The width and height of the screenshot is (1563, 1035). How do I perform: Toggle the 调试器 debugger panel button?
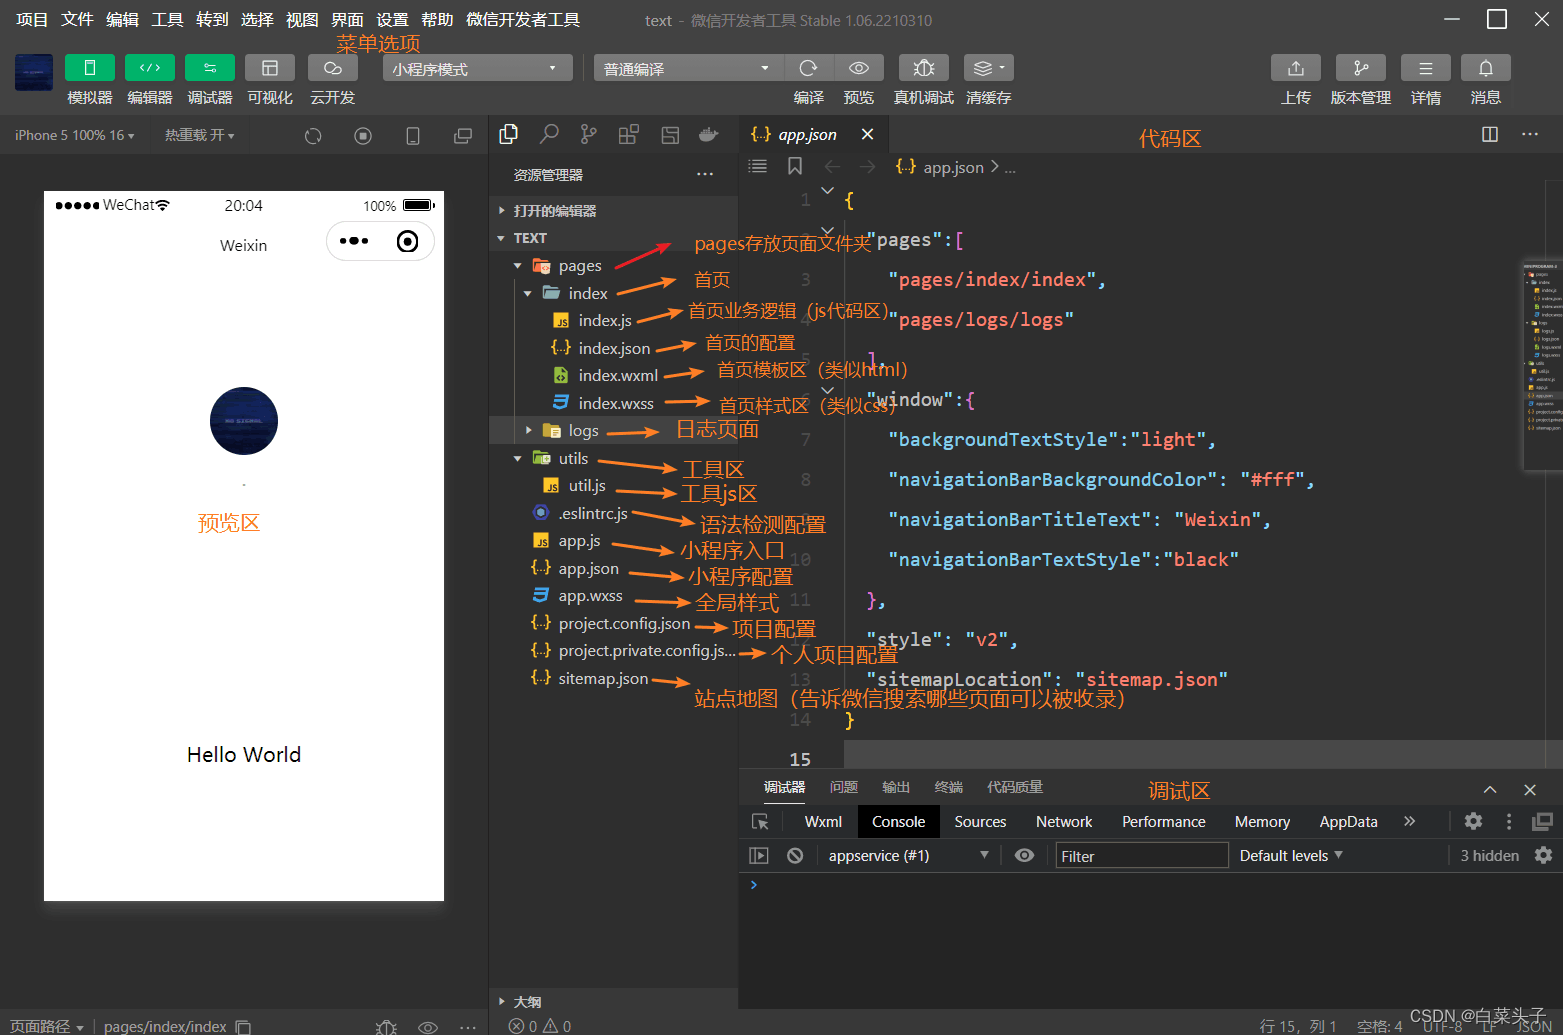coord(210,68)
